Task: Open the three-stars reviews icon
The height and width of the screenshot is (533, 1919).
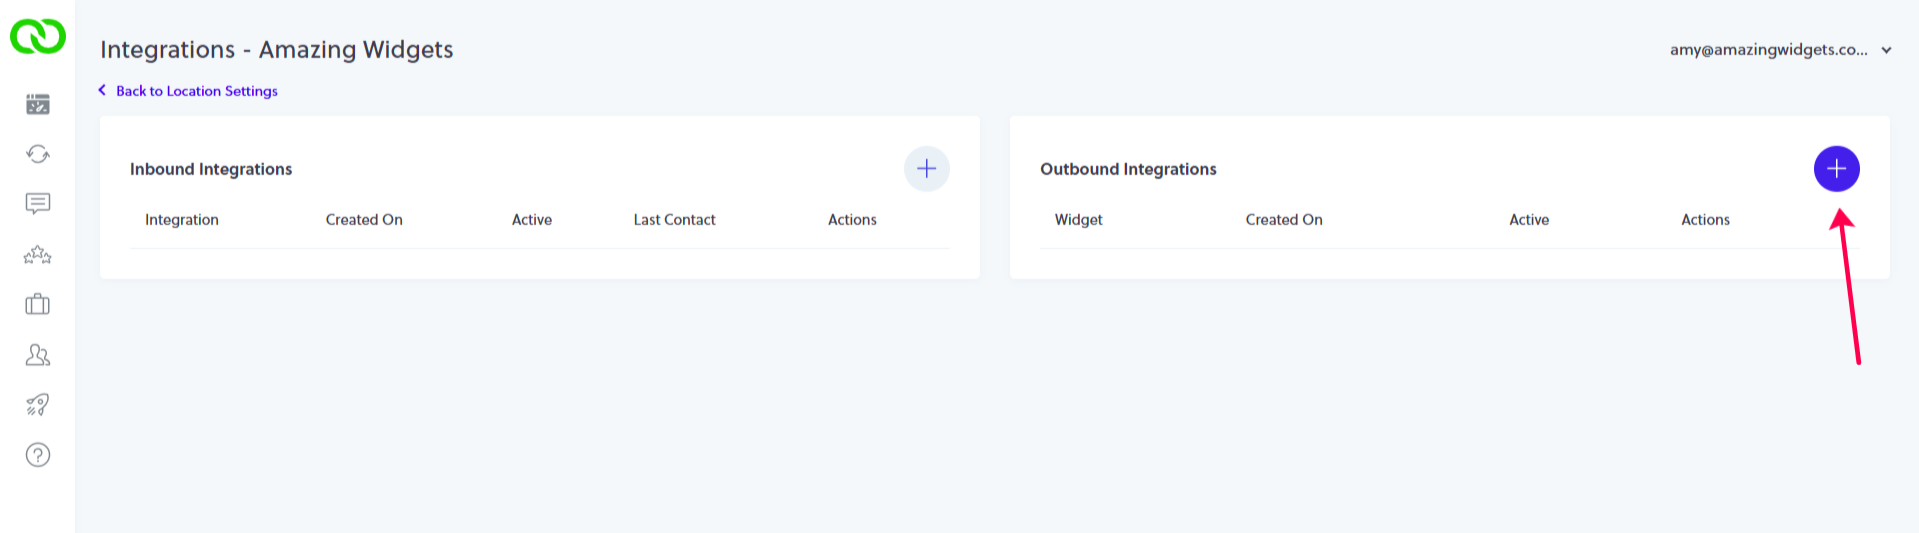Action: pyautogui.click(x=38, y=255)
